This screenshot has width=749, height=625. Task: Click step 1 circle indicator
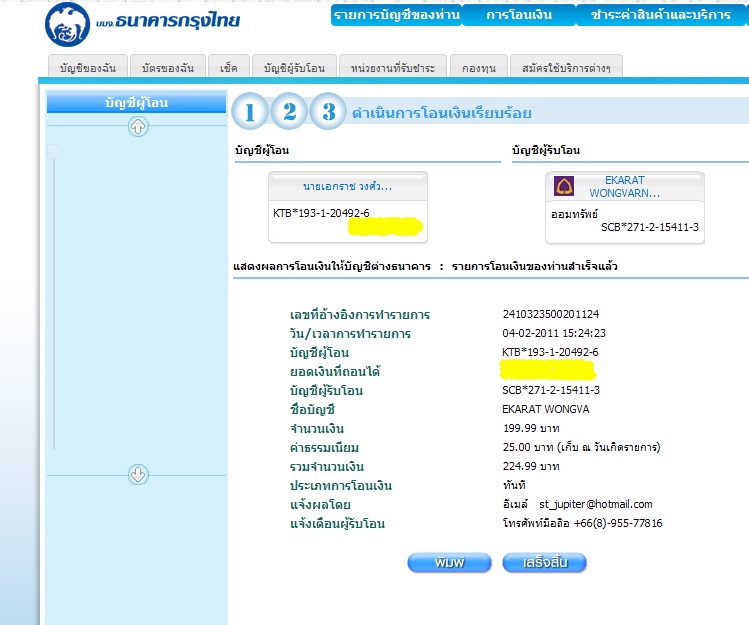point(250,112)
